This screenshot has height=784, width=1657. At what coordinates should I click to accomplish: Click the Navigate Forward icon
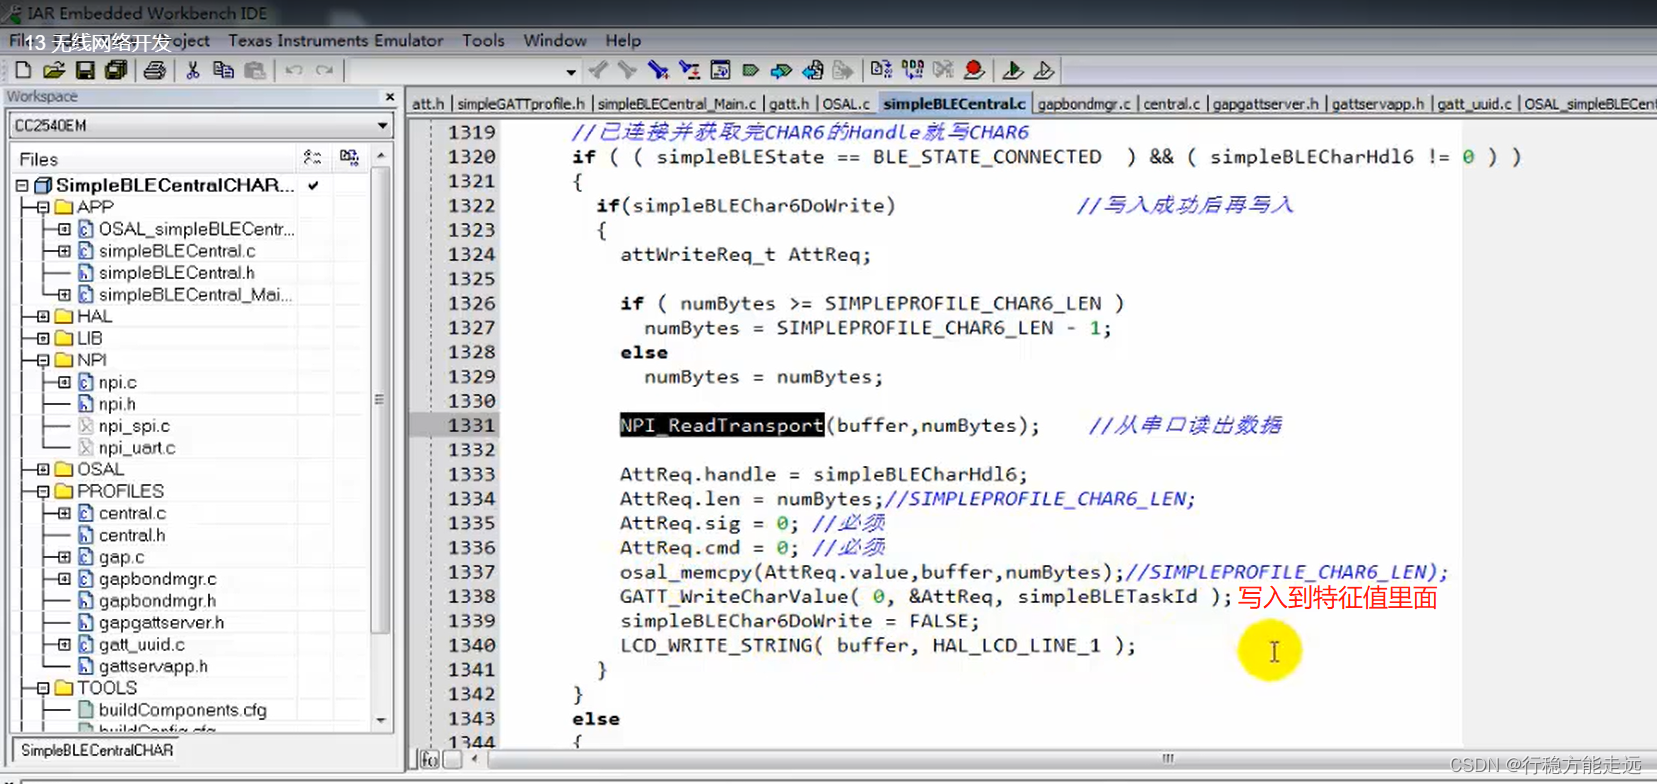coord(844,70)
